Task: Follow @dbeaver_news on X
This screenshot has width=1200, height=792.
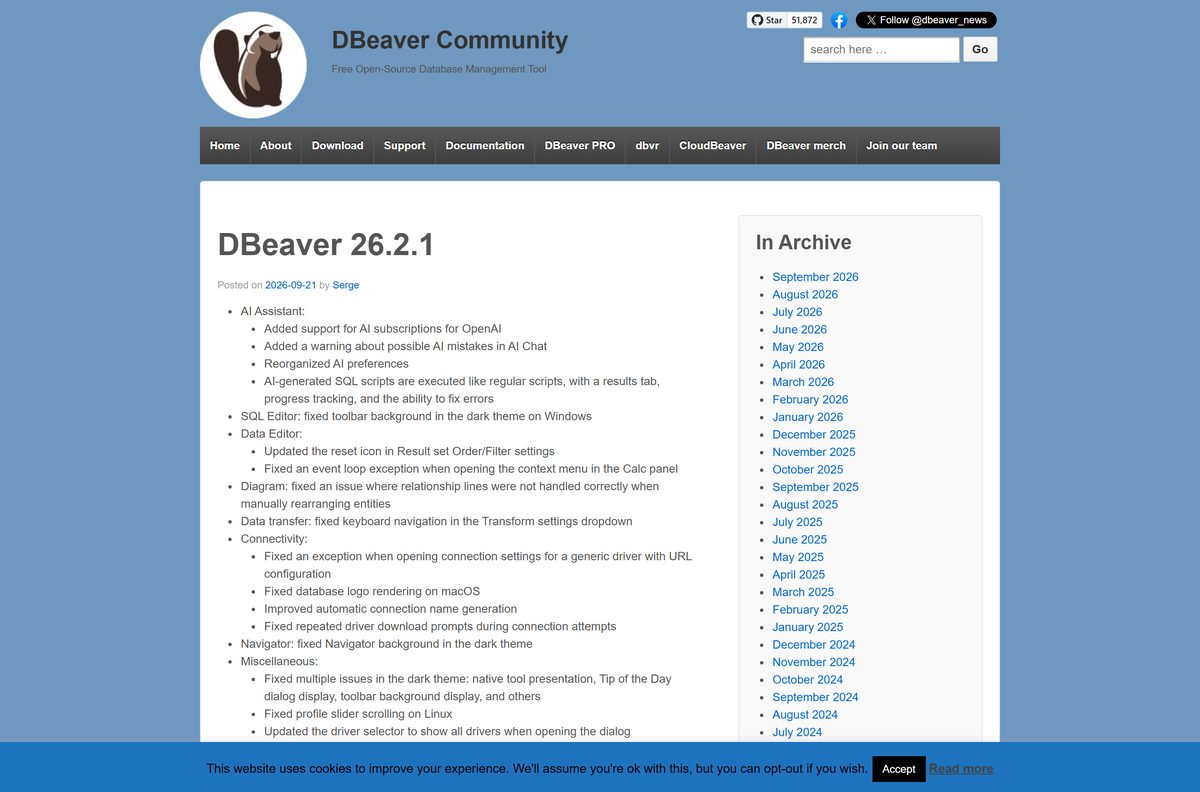Action: [926, 20]
